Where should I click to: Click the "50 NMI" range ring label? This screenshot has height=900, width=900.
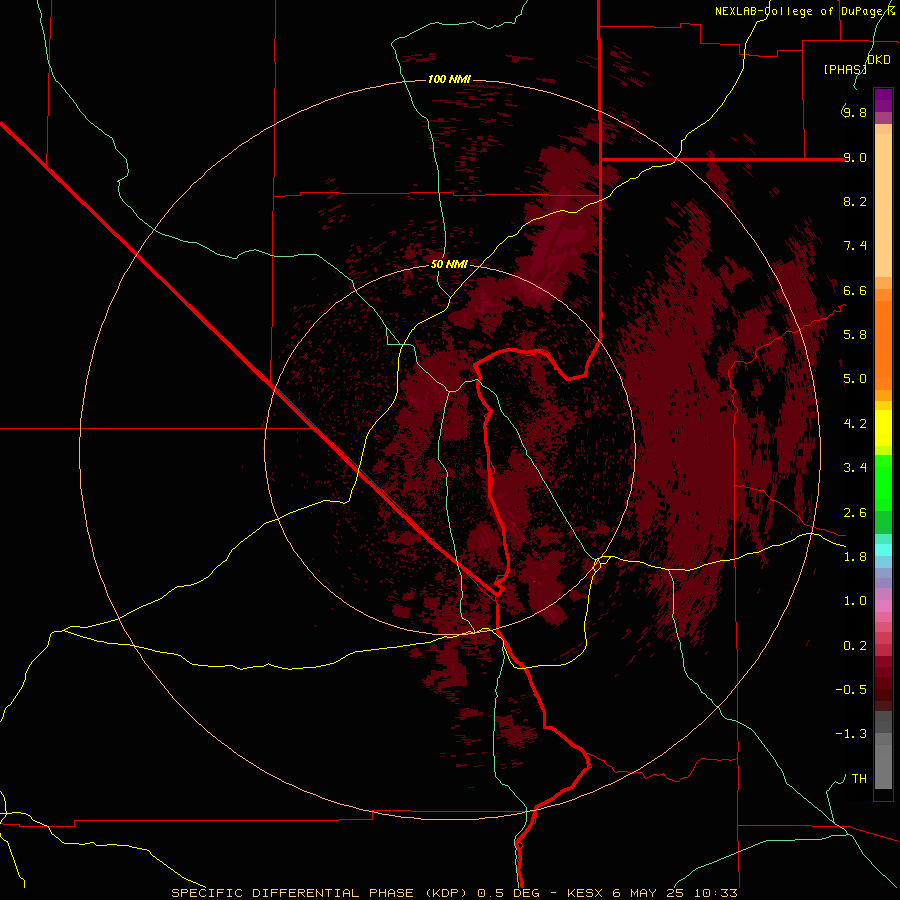tap(449, 264)
